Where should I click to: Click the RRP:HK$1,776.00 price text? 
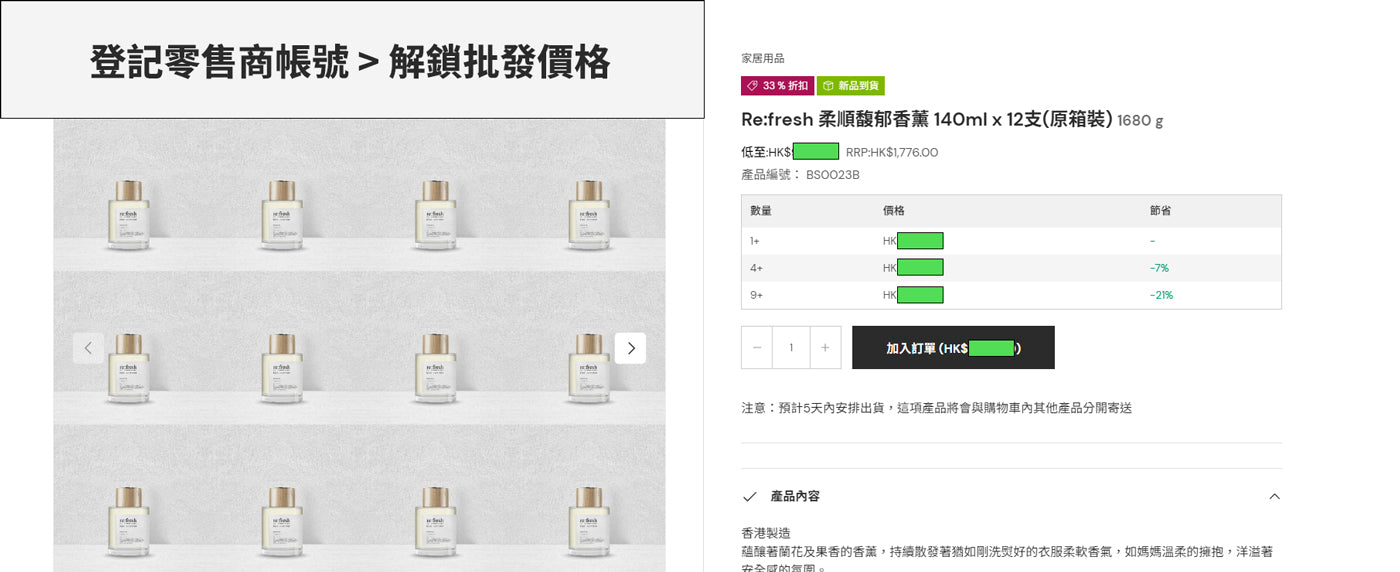(x=892, y=153)
